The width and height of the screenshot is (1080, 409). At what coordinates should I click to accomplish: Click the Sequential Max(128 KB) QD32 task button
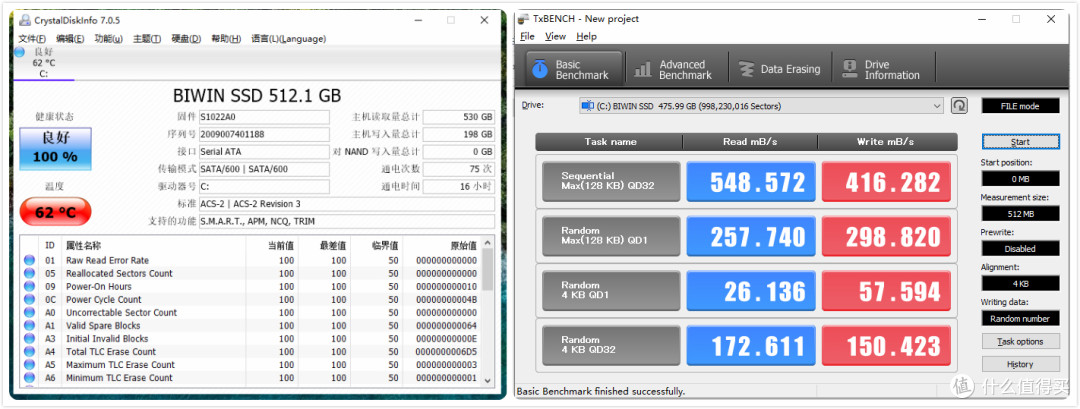[611, 182]
